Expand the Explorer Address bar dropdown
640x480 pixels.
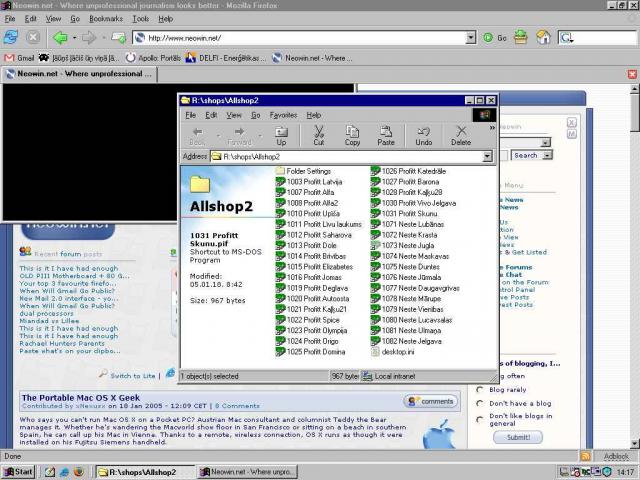(487, 157)
